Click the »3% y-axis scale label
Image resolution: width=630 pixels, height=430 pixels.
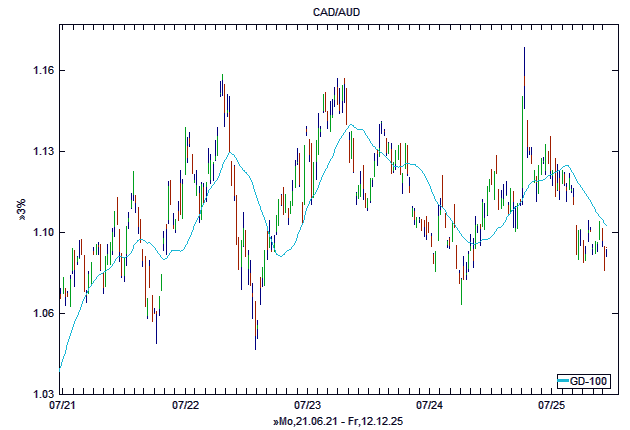21,209
